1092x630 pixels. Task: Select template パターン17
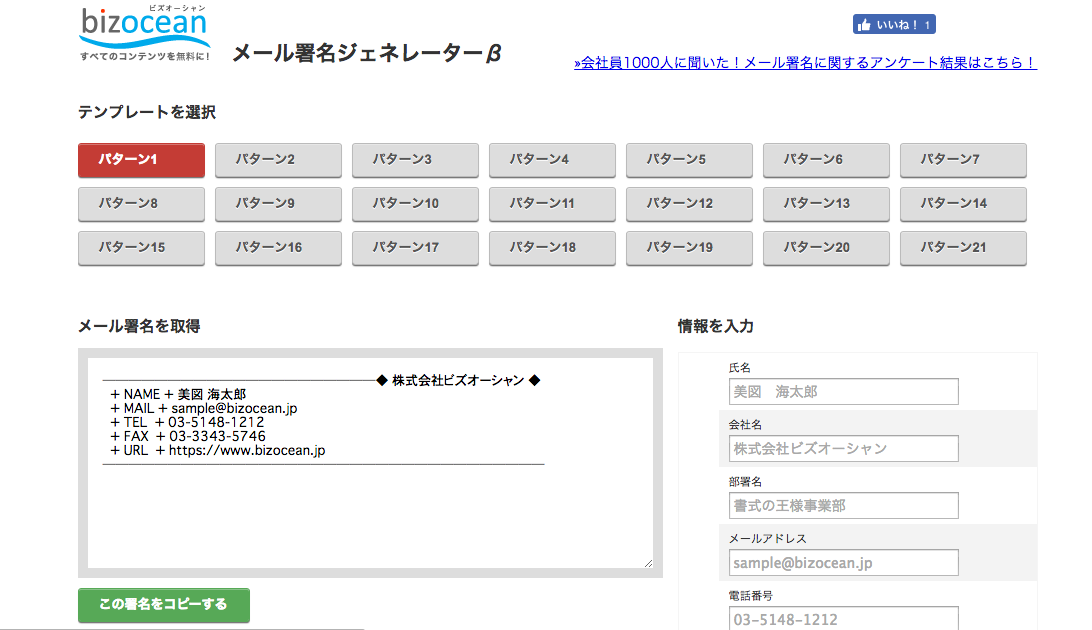(x=416, y=247)
